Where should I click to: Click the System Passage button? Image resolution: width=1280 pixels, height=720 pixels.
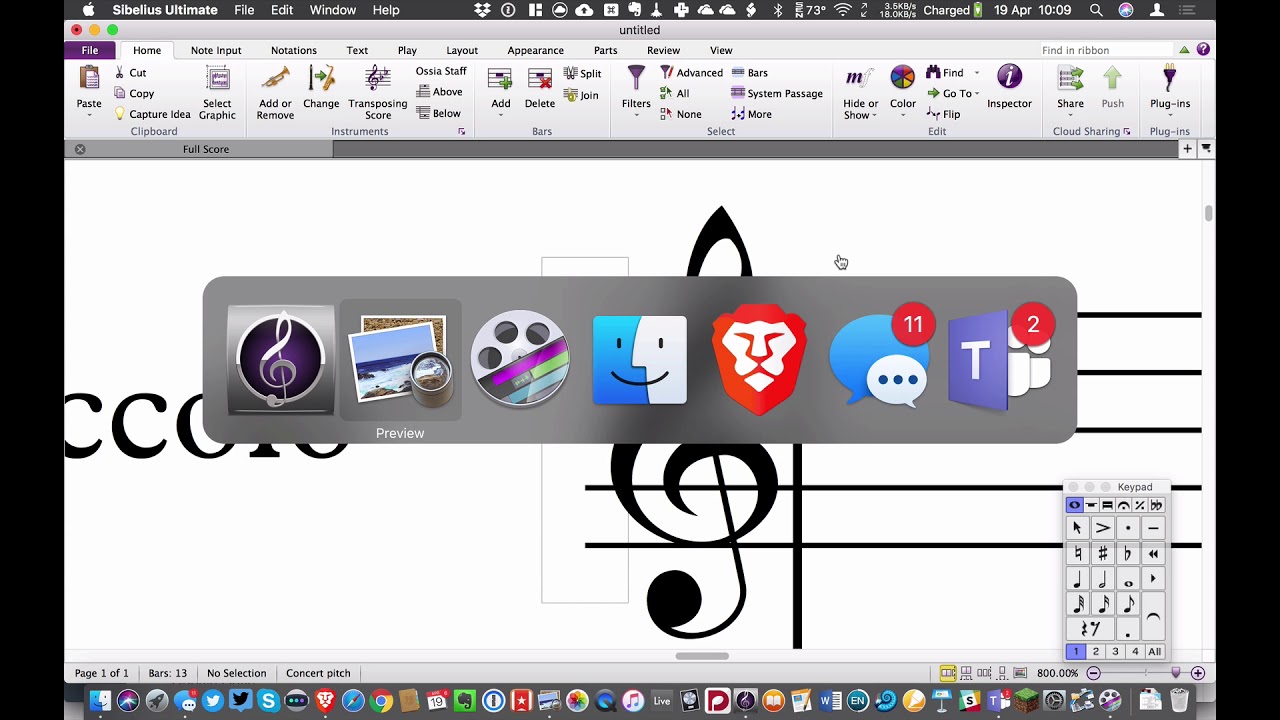[x=777, y=94]
